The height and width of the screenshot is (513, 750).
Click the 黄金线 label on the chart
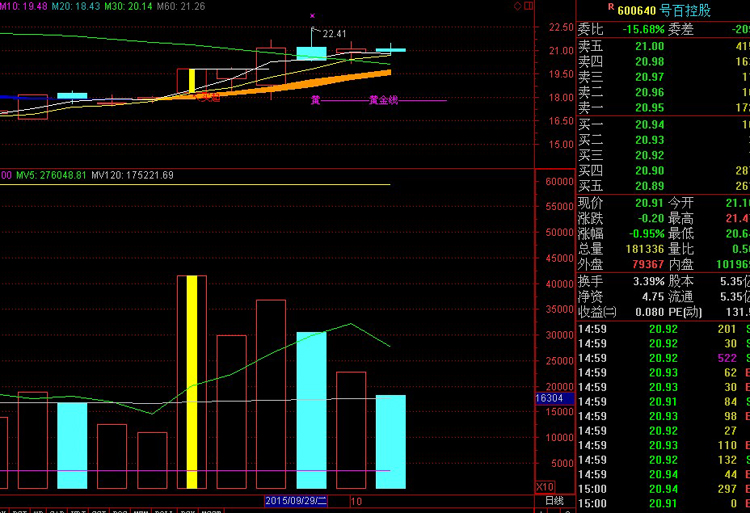click(x=383, y=100)
